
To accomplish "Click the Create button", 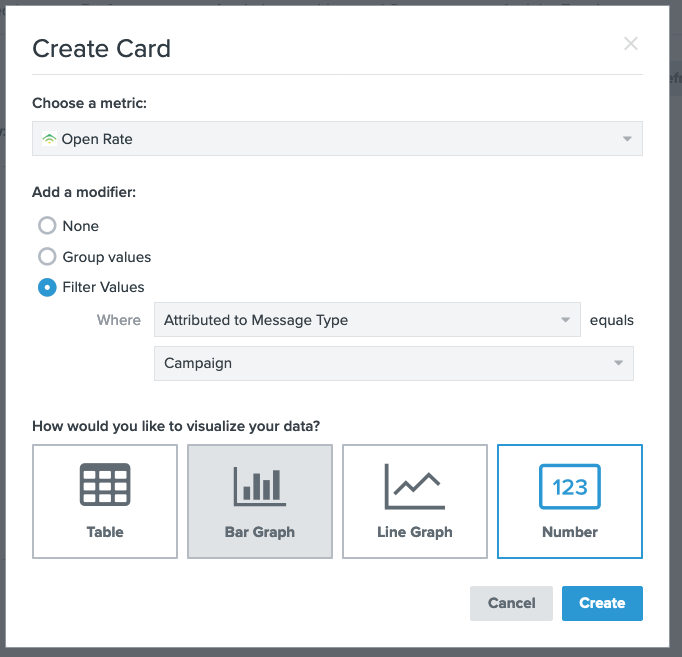I will [x=602, y=603].
